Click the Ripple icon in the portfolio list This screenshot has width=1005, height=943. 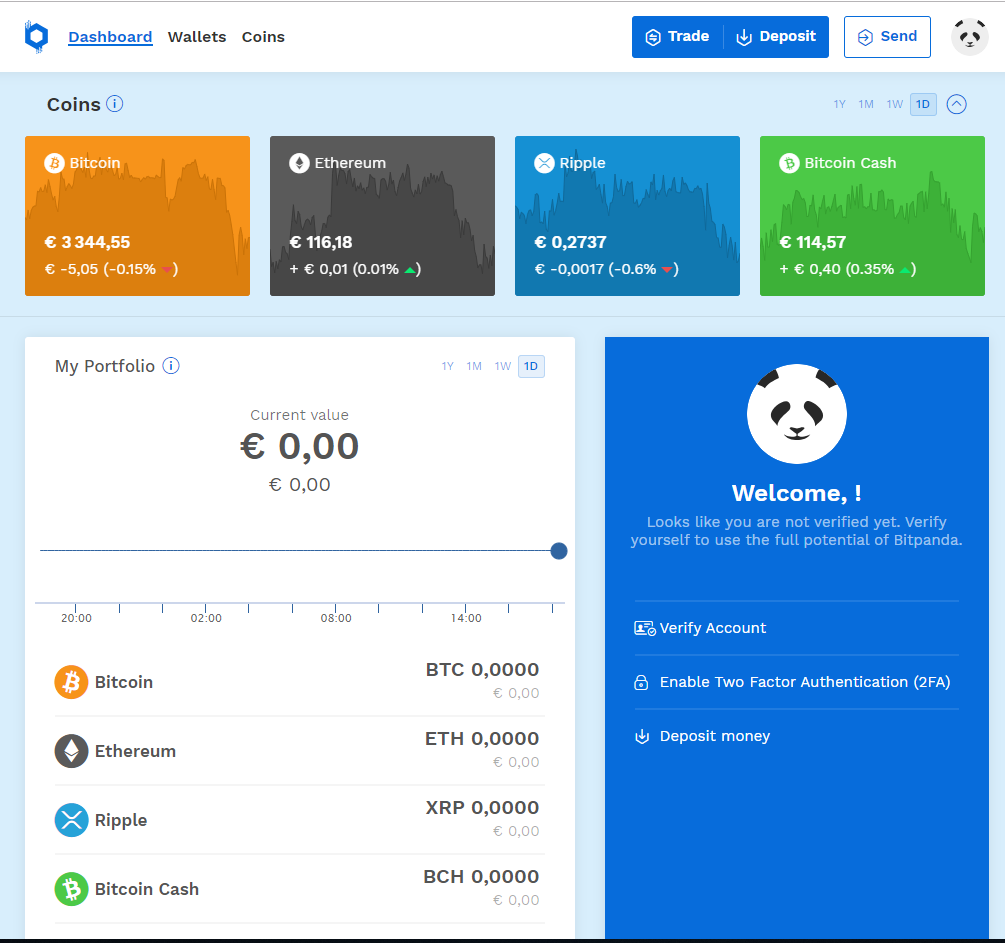(x=70, y=819)
